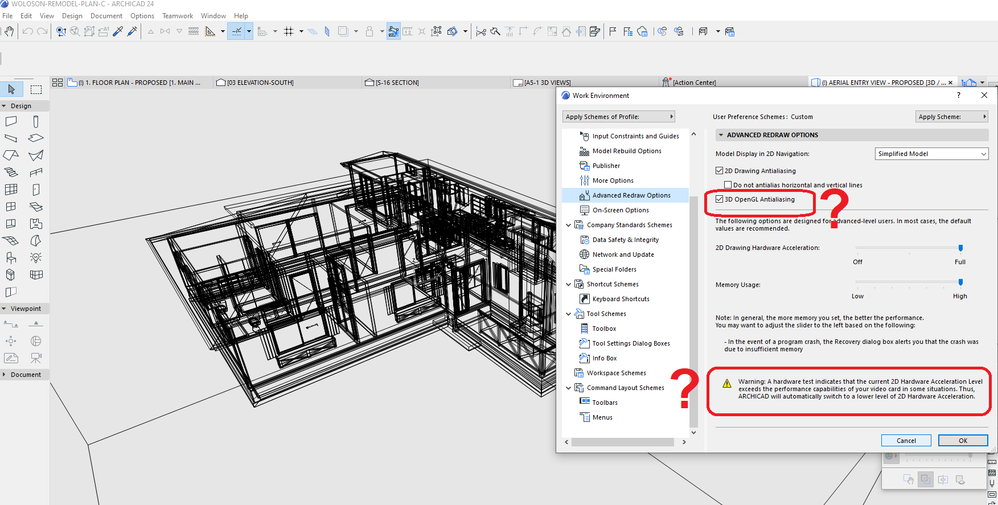Open the Teamwork menu

pyautogui.click(x=178, y=16)
